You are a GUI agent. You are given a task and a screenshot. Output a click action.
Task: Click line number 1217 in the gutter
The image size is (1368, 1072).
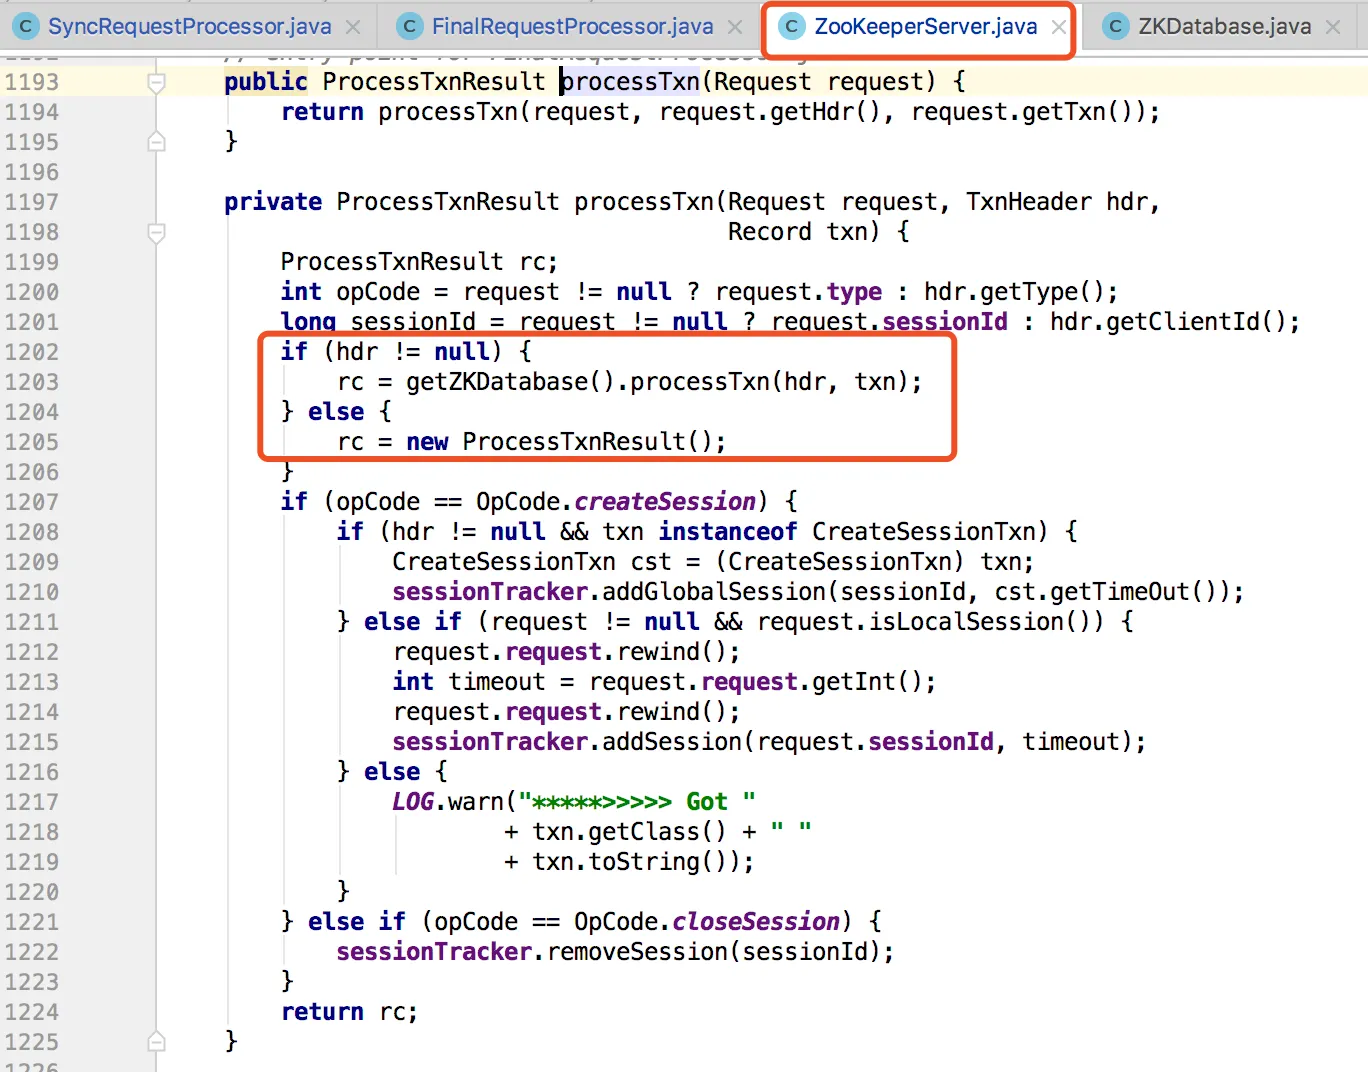tap(32, 802)
